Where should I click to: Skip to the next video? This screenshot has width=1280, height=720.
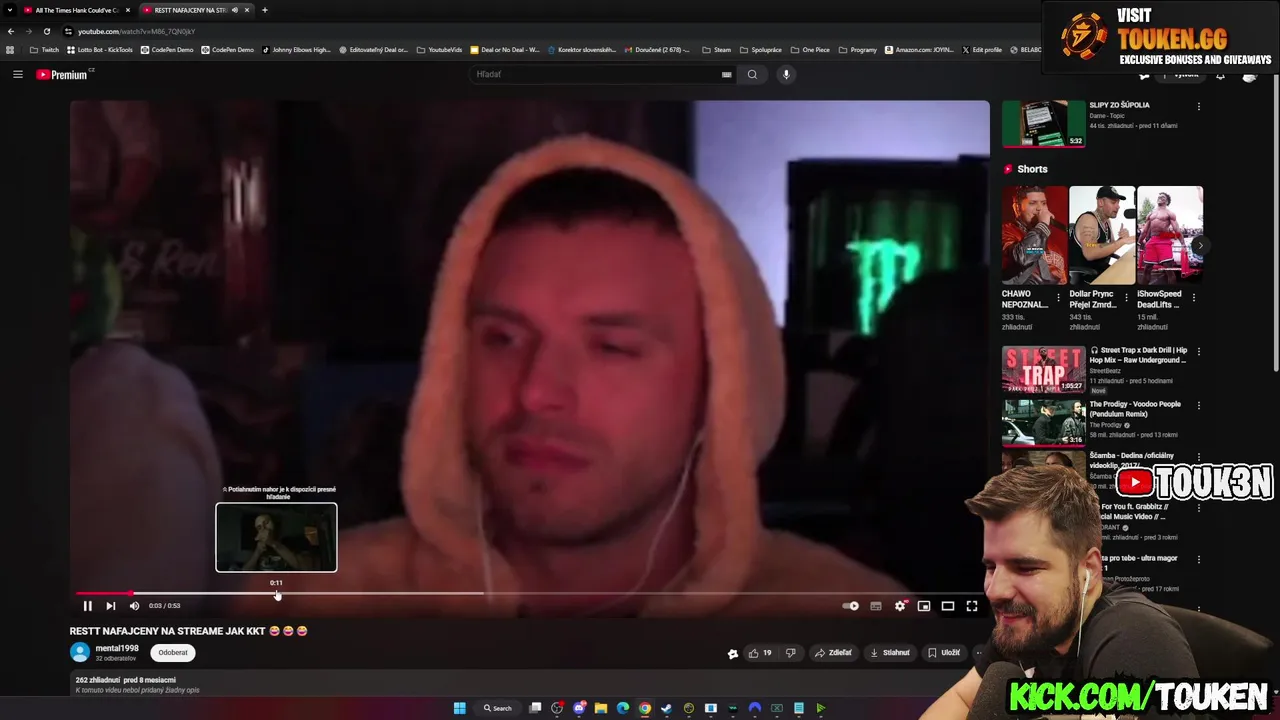[111, 606]
